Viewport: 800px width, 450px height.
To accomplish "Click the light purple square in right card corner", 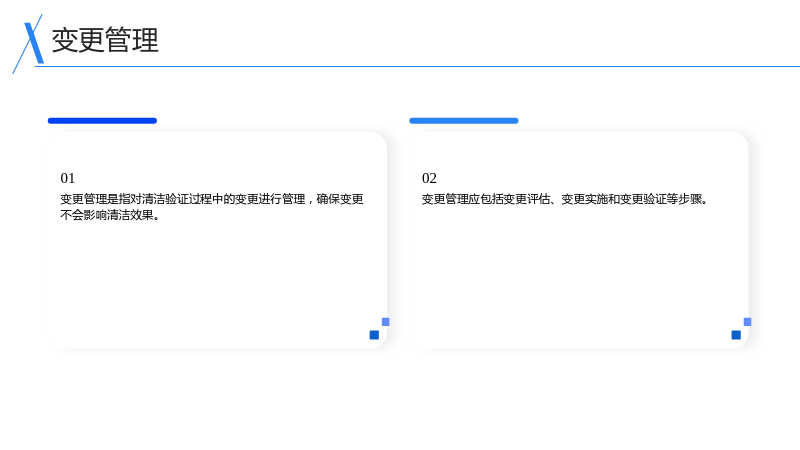I will [747, 321].
